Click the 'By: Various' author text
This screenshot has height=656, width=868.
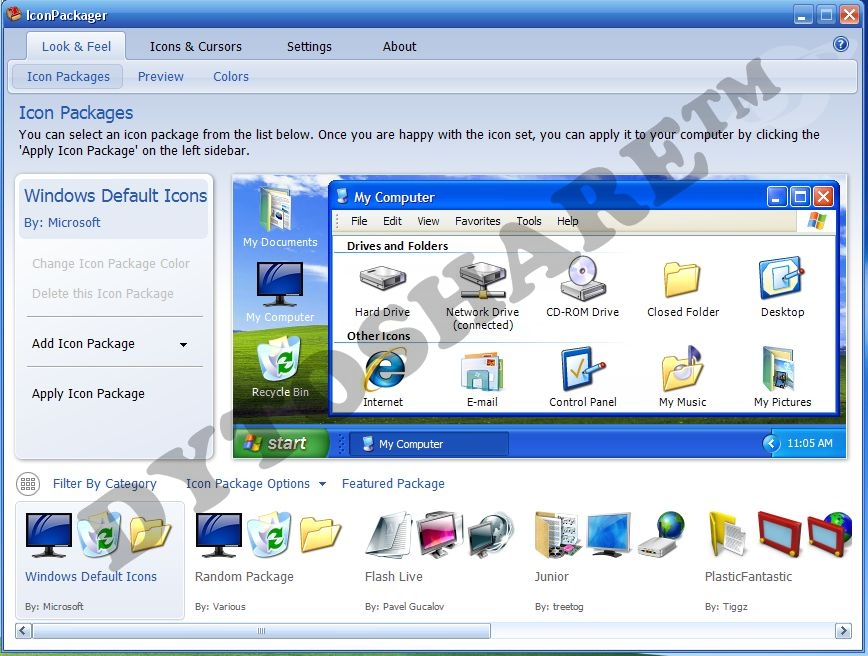(x=220, y=607)
